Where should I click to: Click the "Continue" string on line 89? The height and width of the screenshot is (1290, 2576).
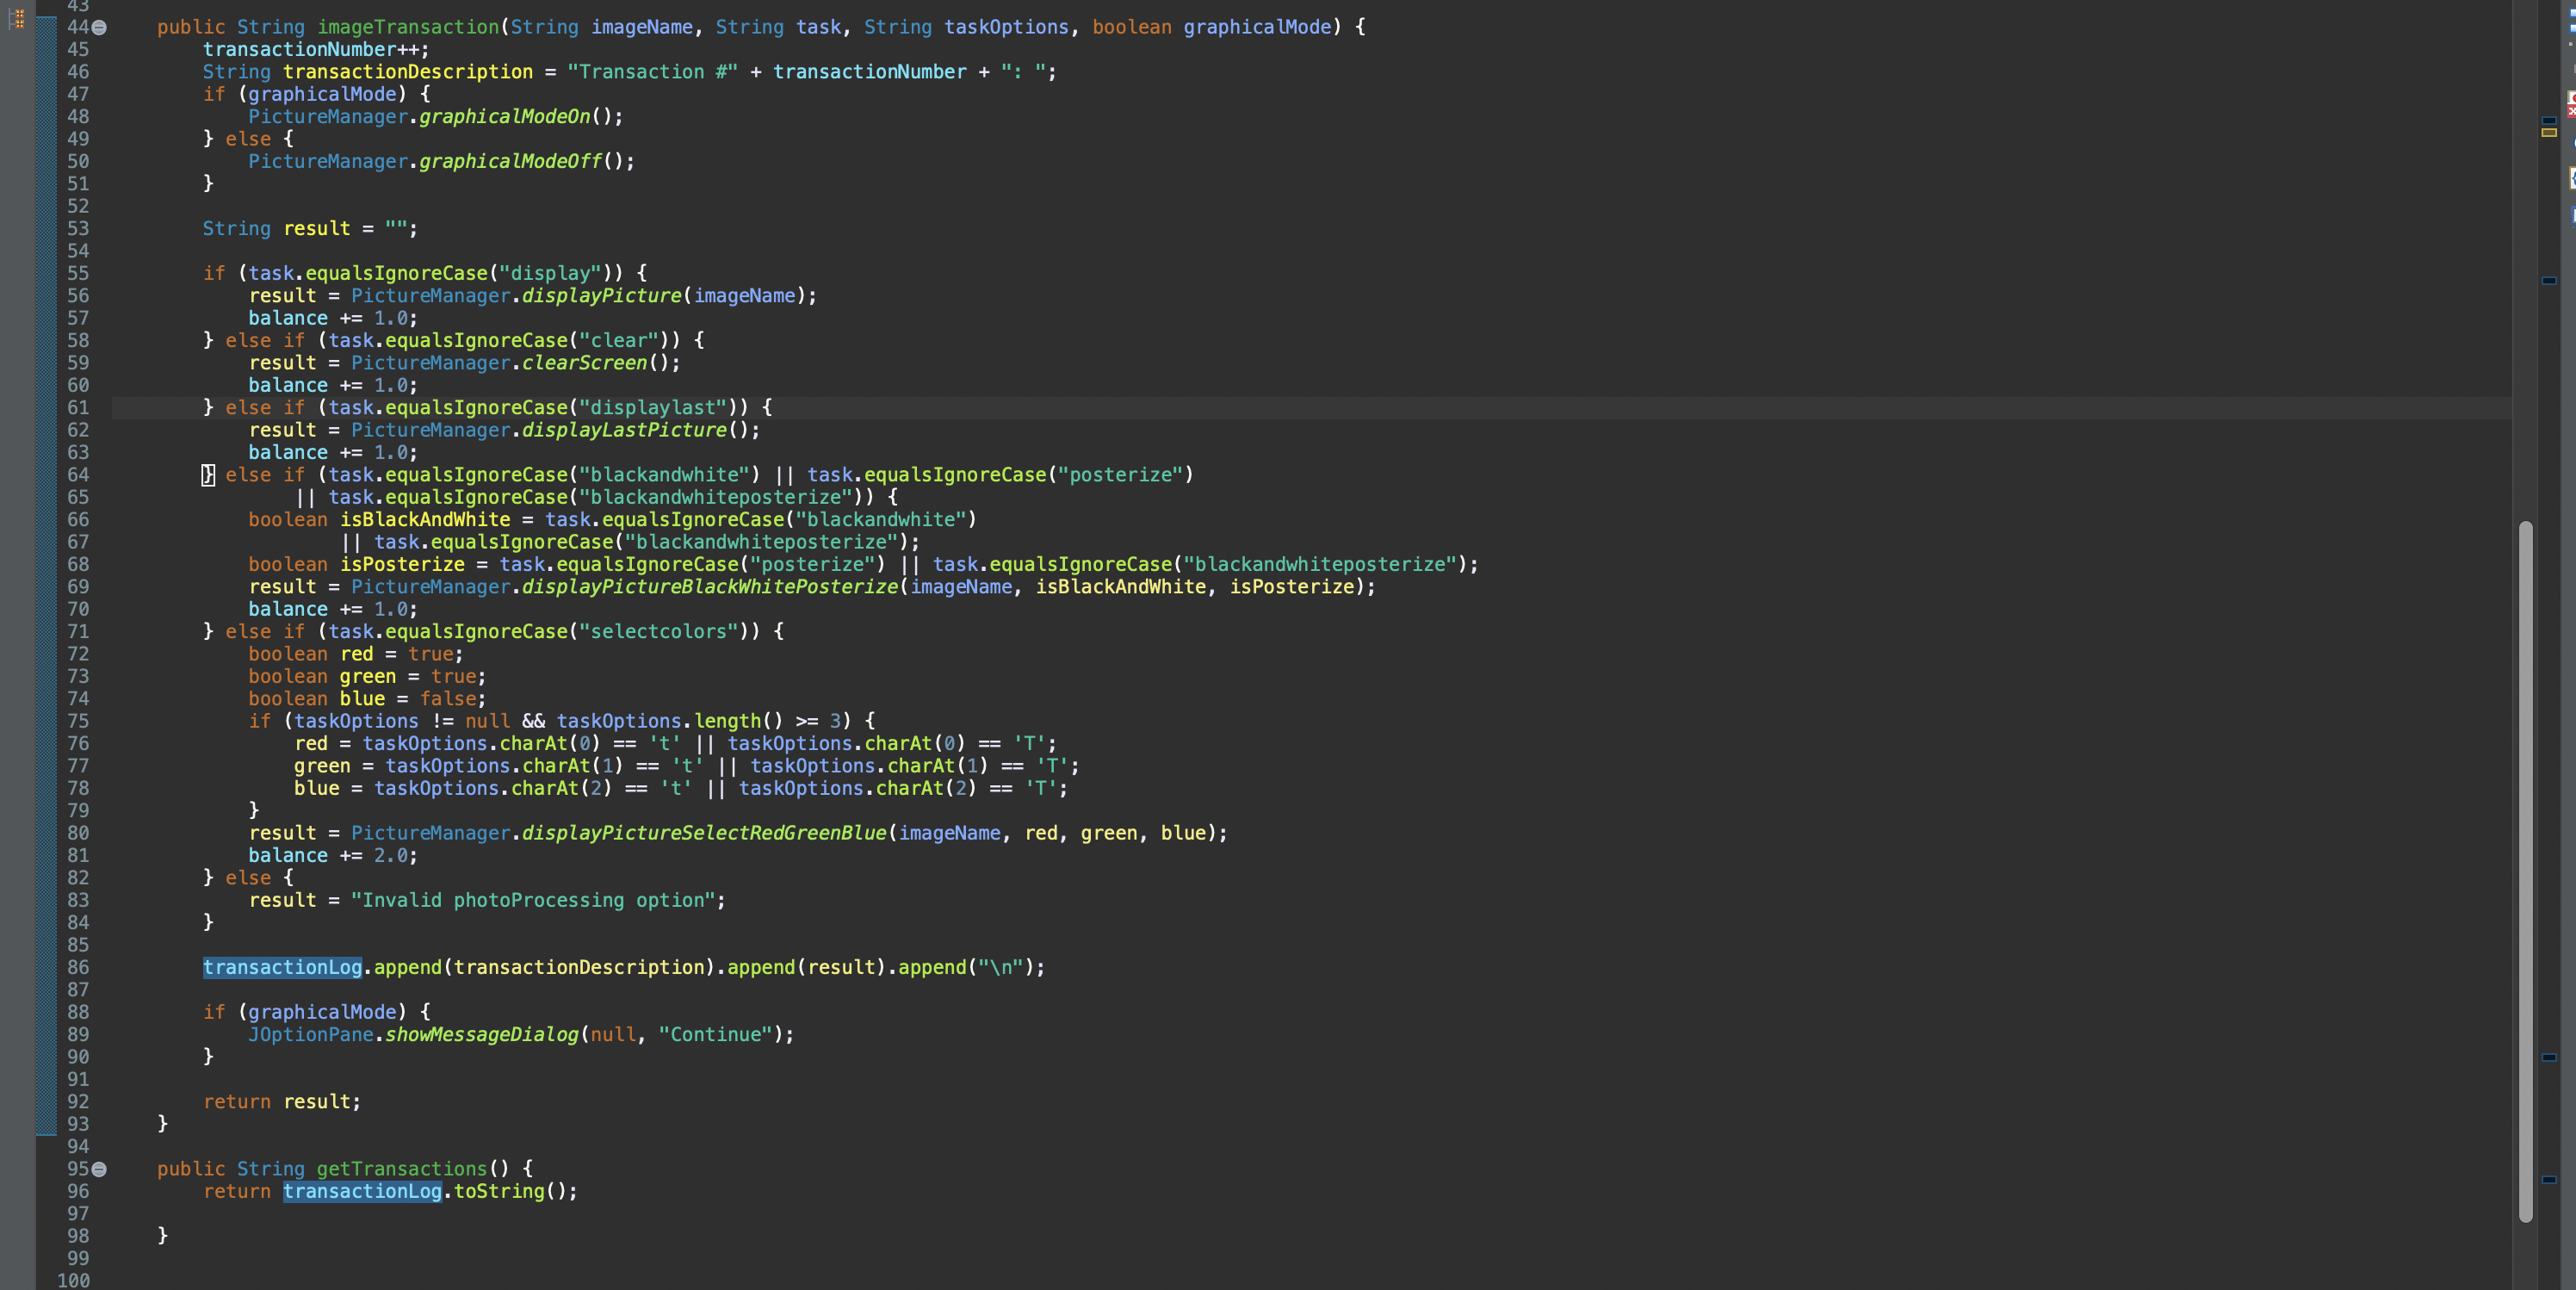click(x=715, y=1035)
